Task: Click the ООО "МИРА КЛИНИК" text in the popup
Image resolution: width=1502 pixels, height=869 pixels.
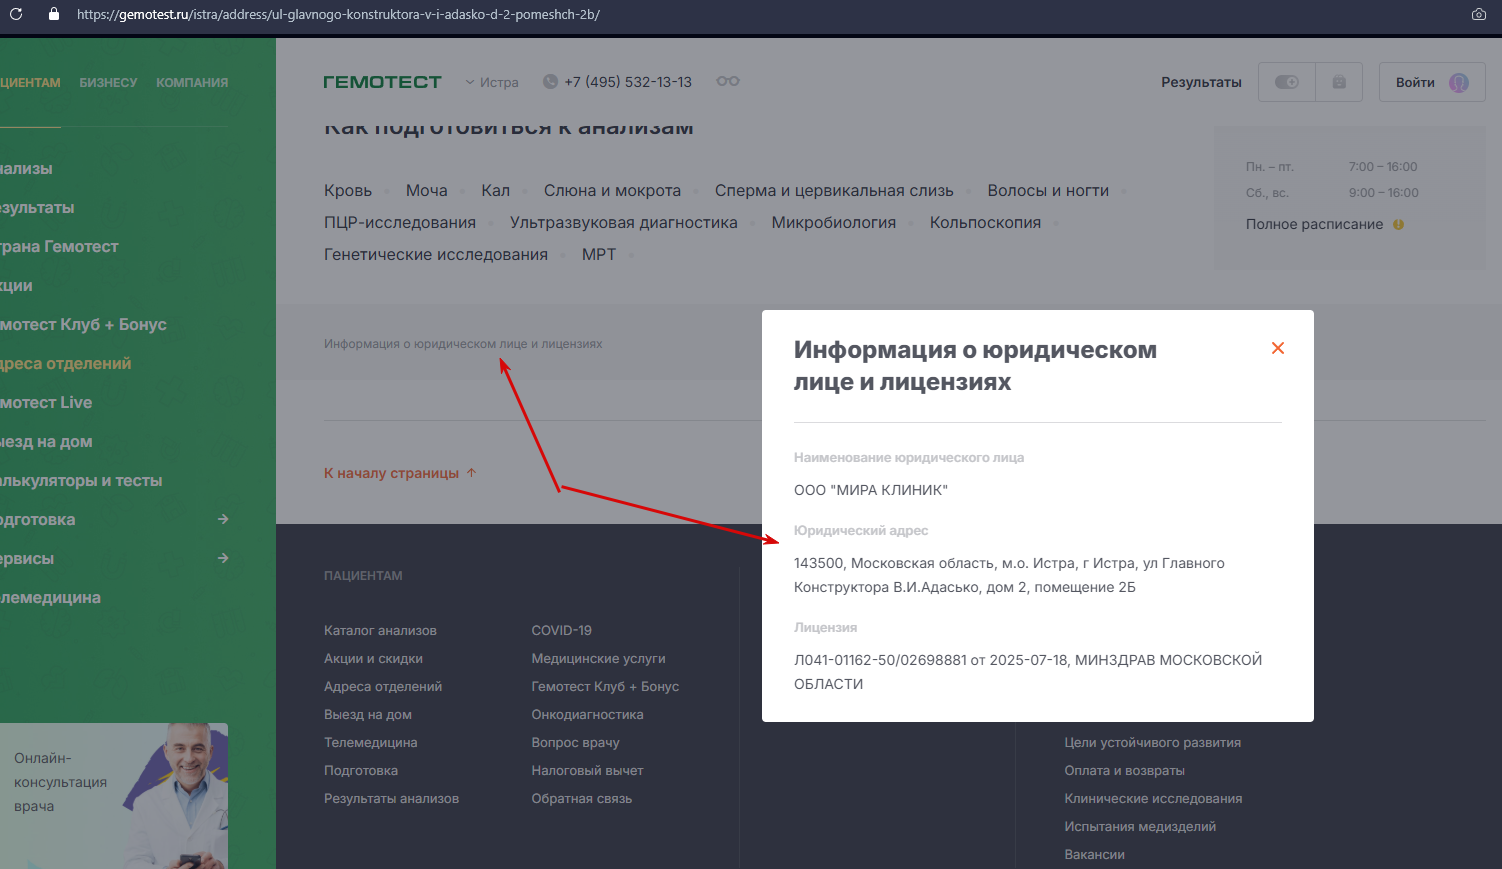Action: click(871, 490)
